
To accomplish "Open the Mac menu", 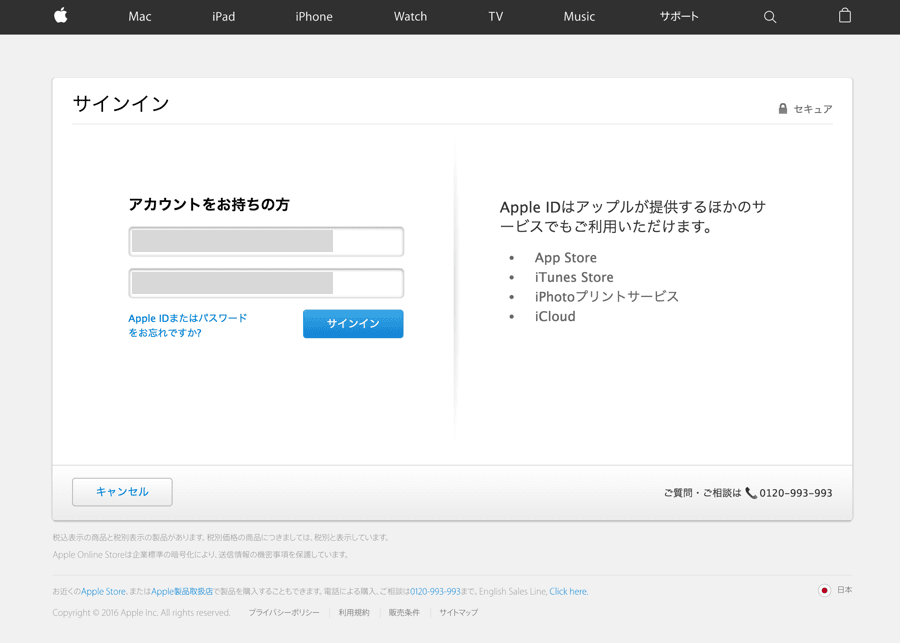I will pyautogui.click(x=139, y=17).
